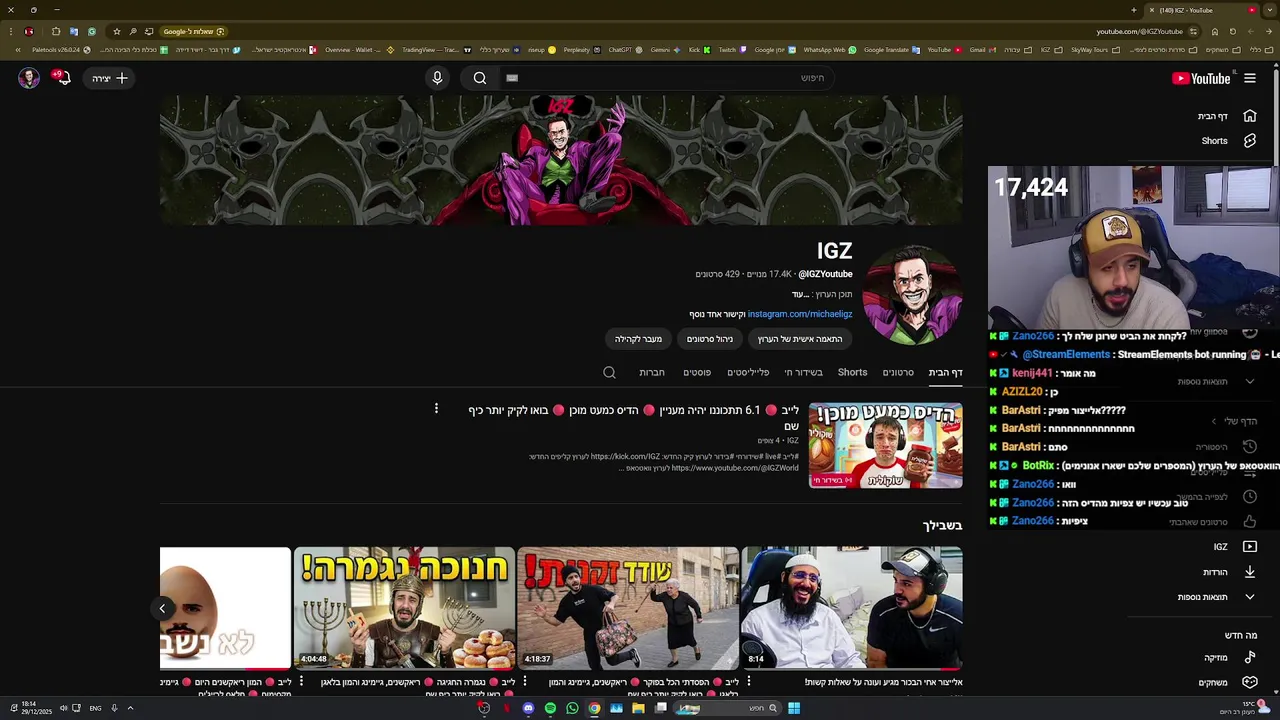1280x720 pixels.
Task: Click Windows Start button in taskbar
Action: tap(793, 708)
